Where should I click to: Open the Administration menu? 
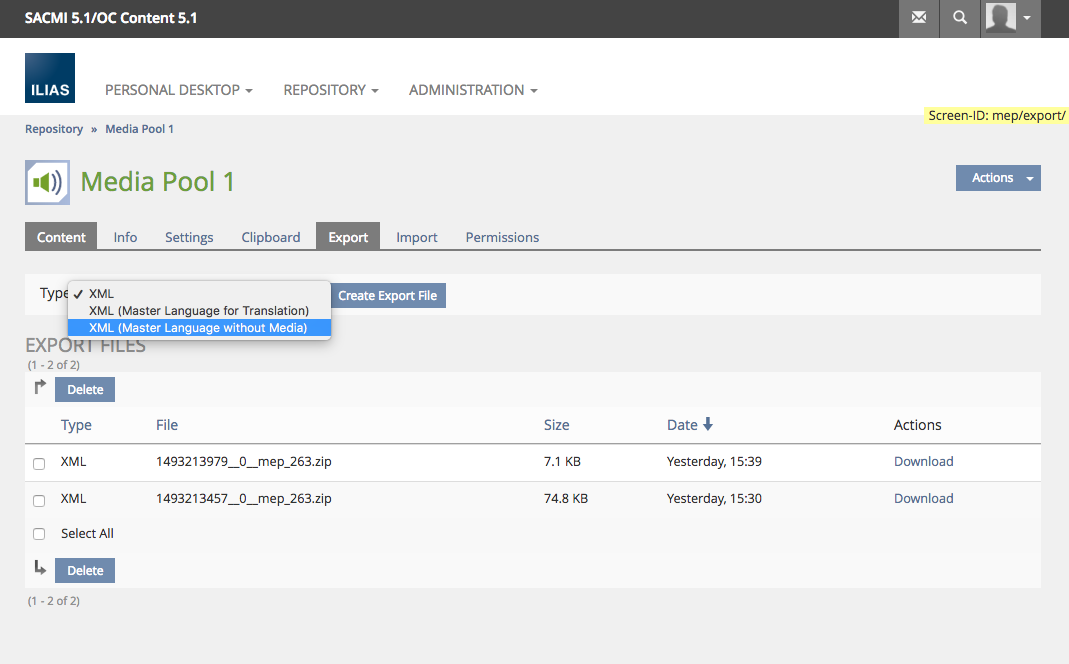(473, 90)
